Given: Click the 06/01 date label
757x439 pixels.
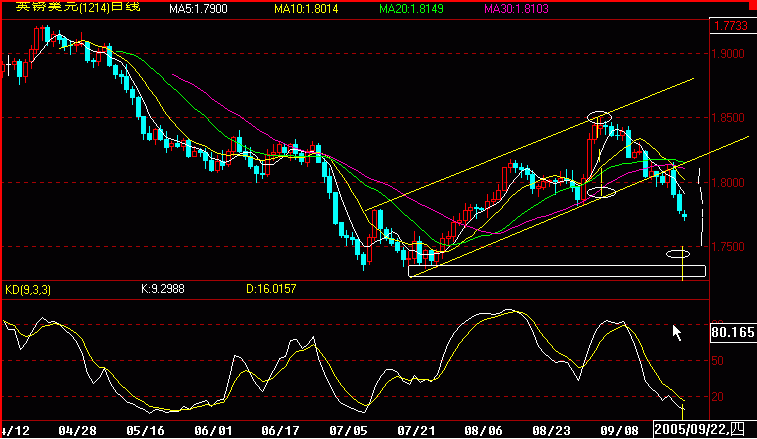Looking at the screenshot, I should (x=213, y=430).
